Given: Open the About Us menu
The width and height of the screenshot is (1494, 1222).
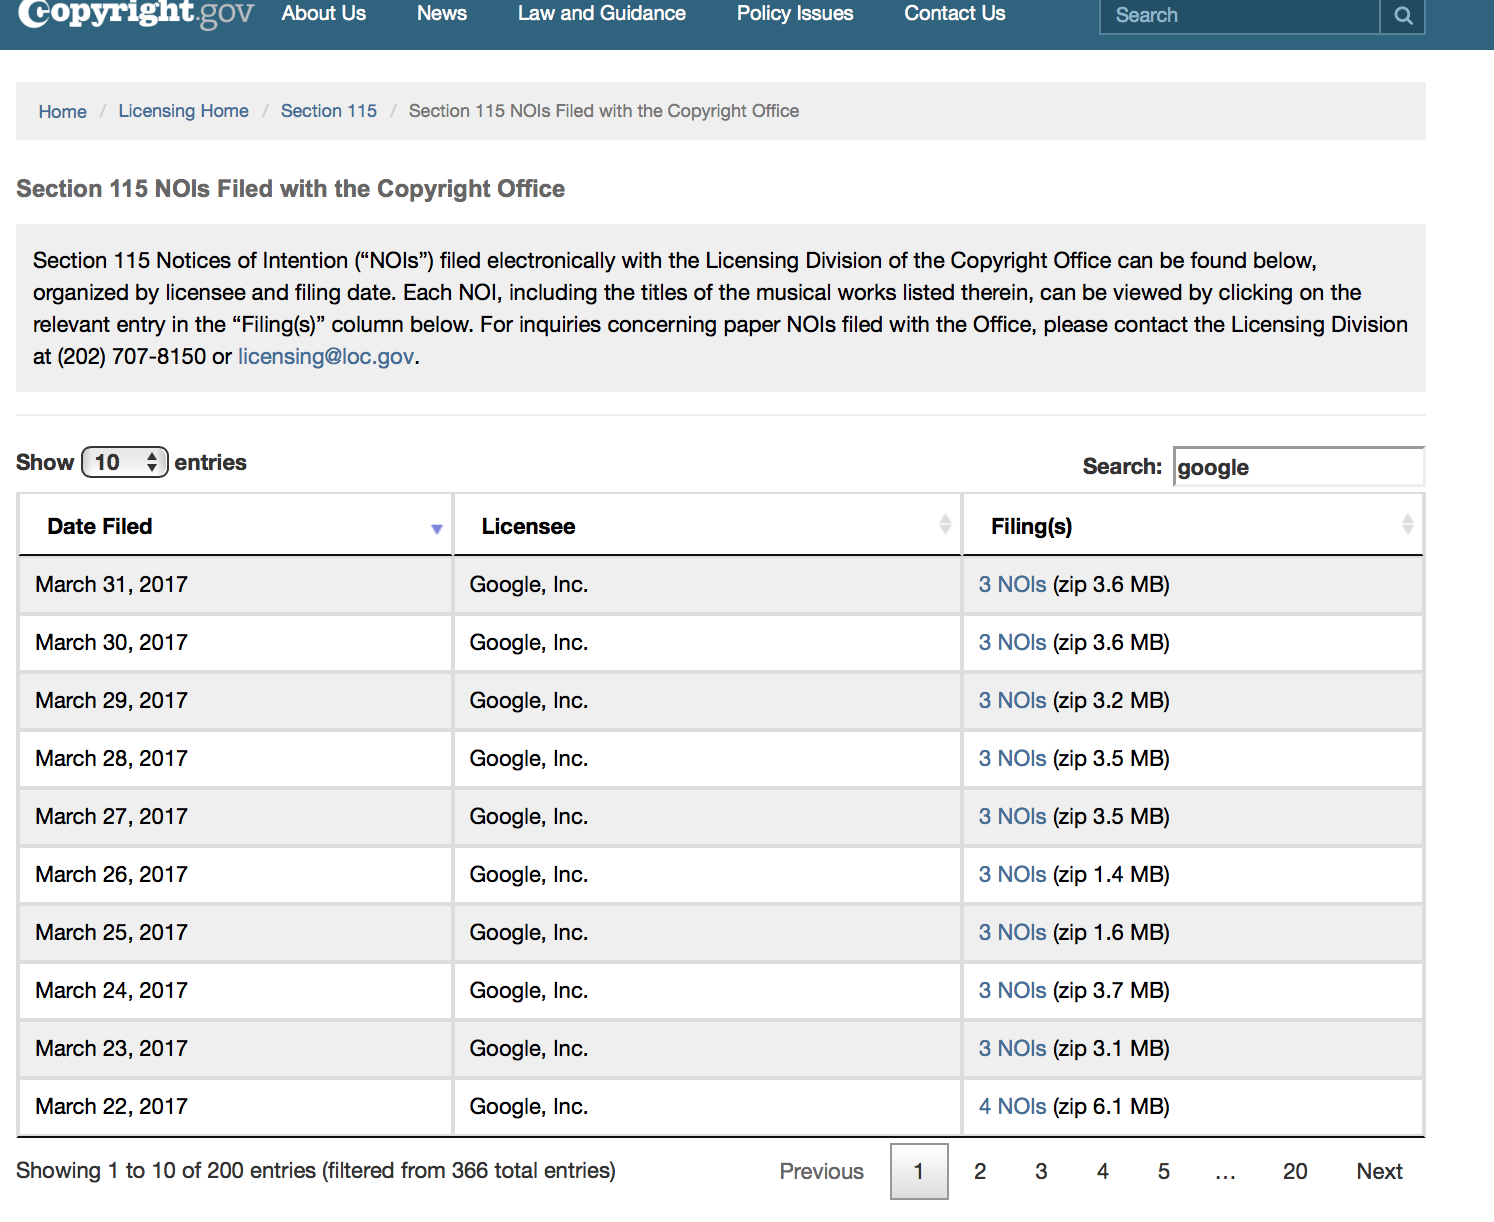Looking at the screenshot, I should click(323, 14).
